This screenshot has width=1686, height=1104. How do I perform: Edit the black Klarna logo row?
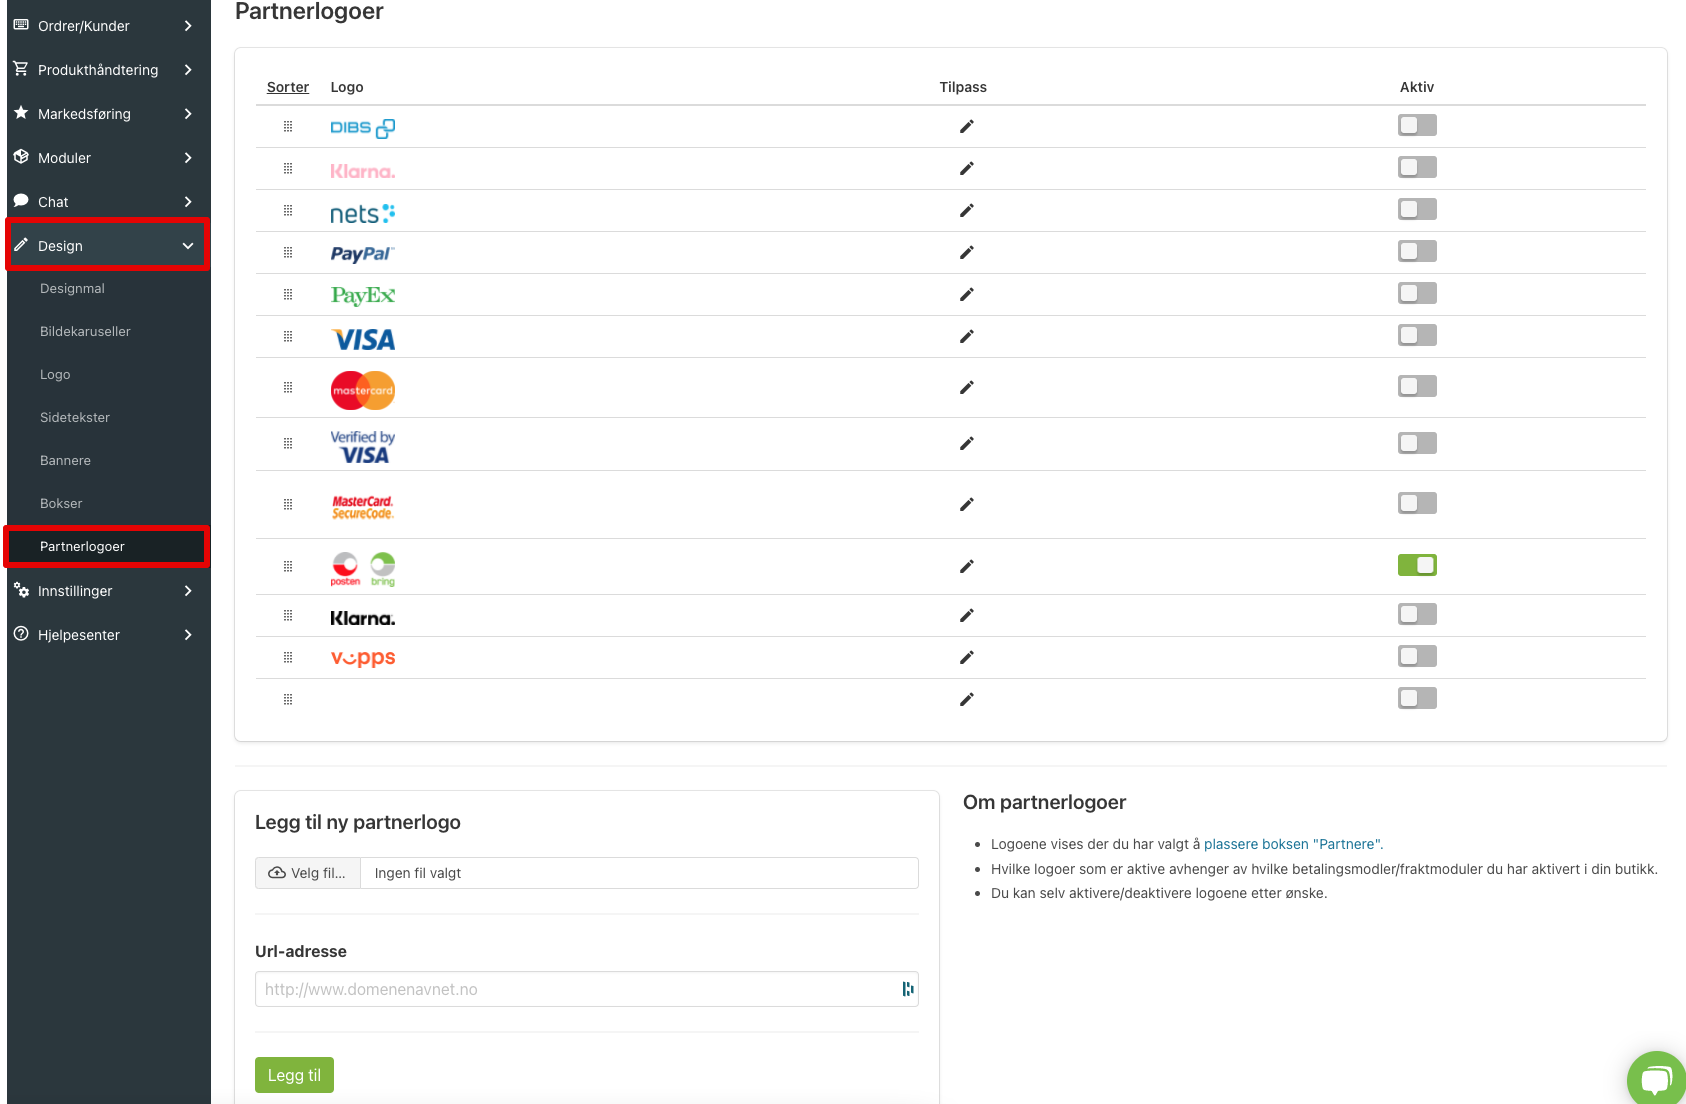pyautogui.click(x=966, y=615)
